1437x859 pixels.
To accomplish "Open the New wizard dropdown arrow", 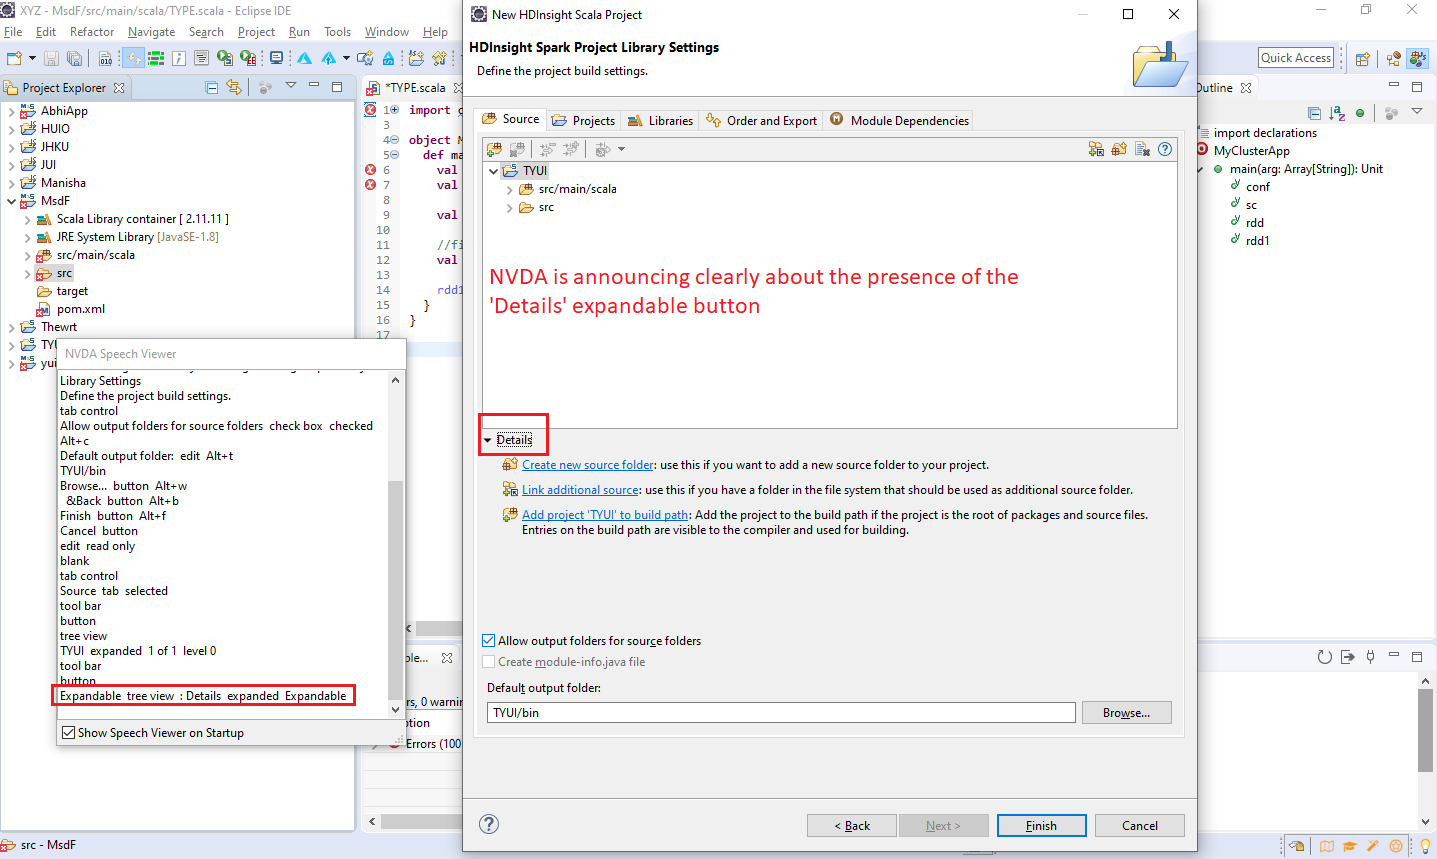I will pos(30,58).
